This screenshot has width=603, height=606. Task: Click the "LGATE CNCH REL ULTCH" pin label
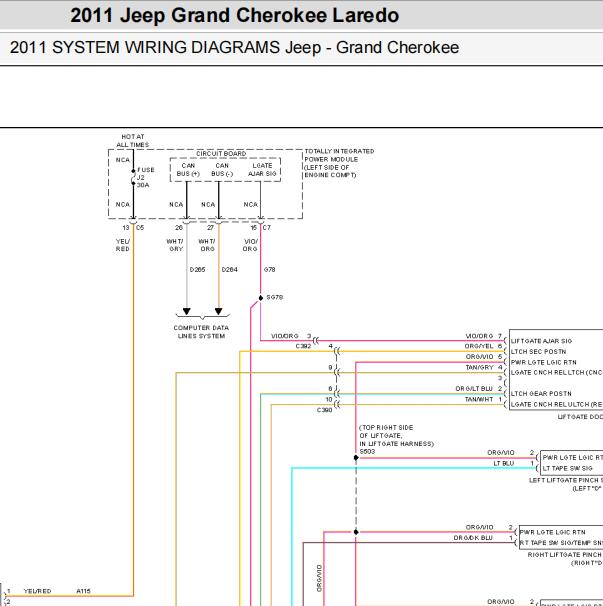tap(557, 404)
